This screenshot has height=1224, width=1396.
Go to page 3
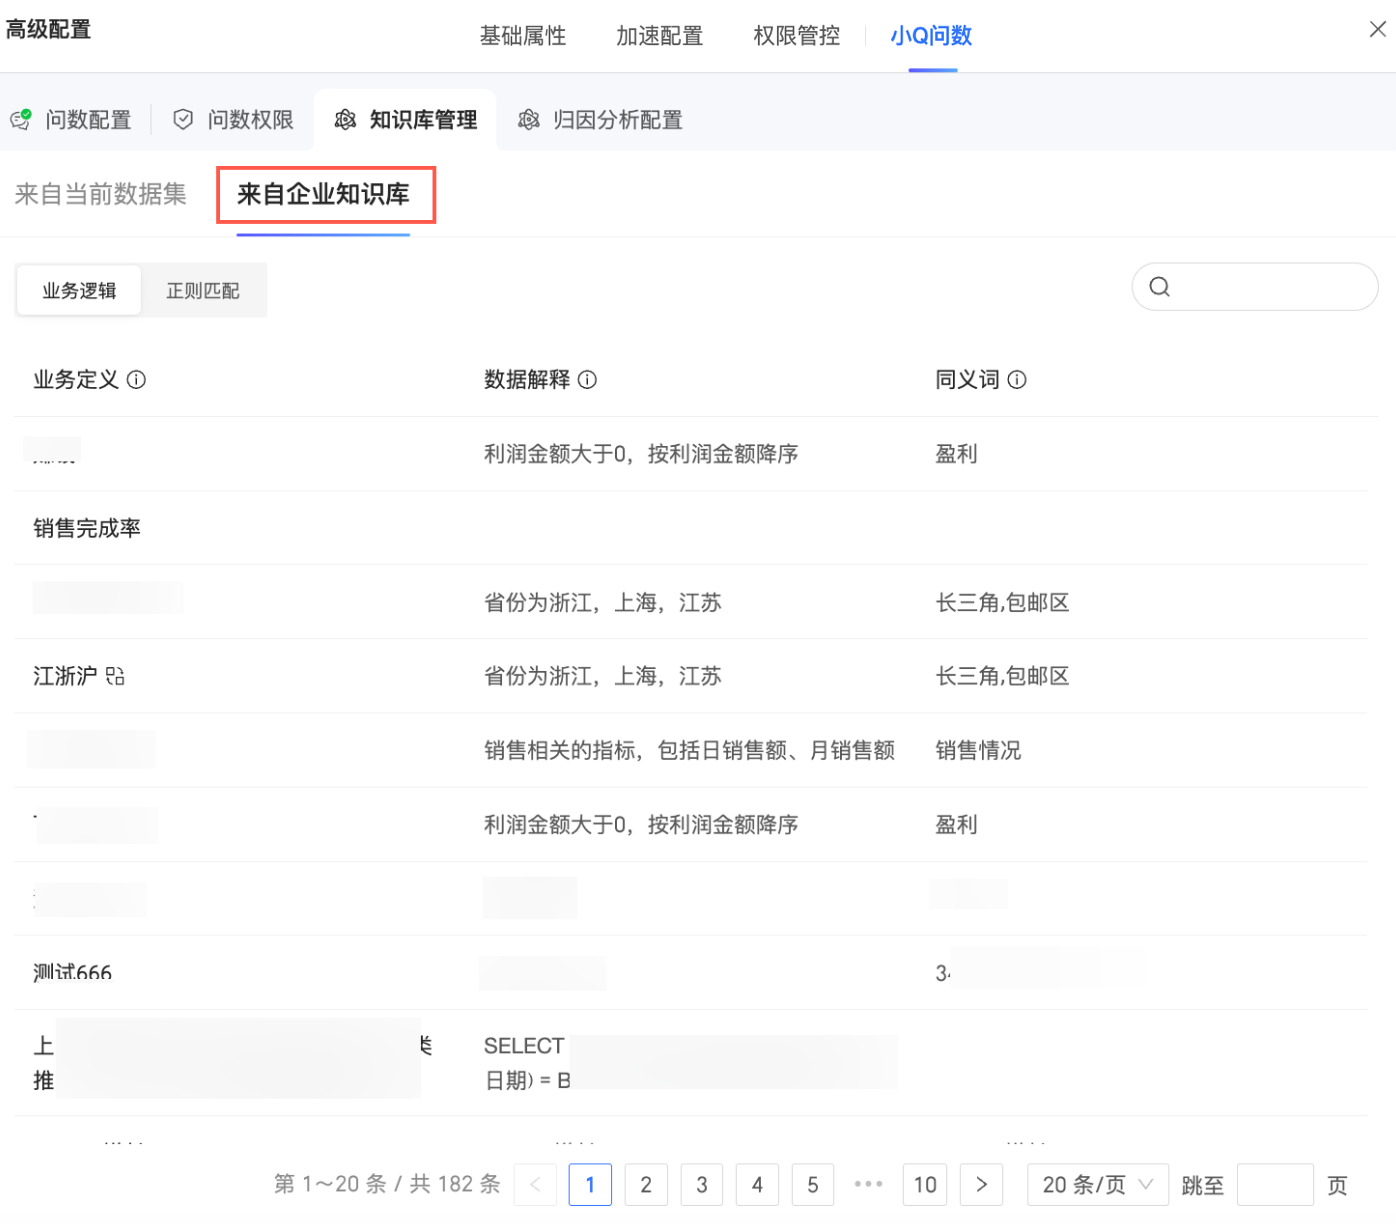(702, 1185)
